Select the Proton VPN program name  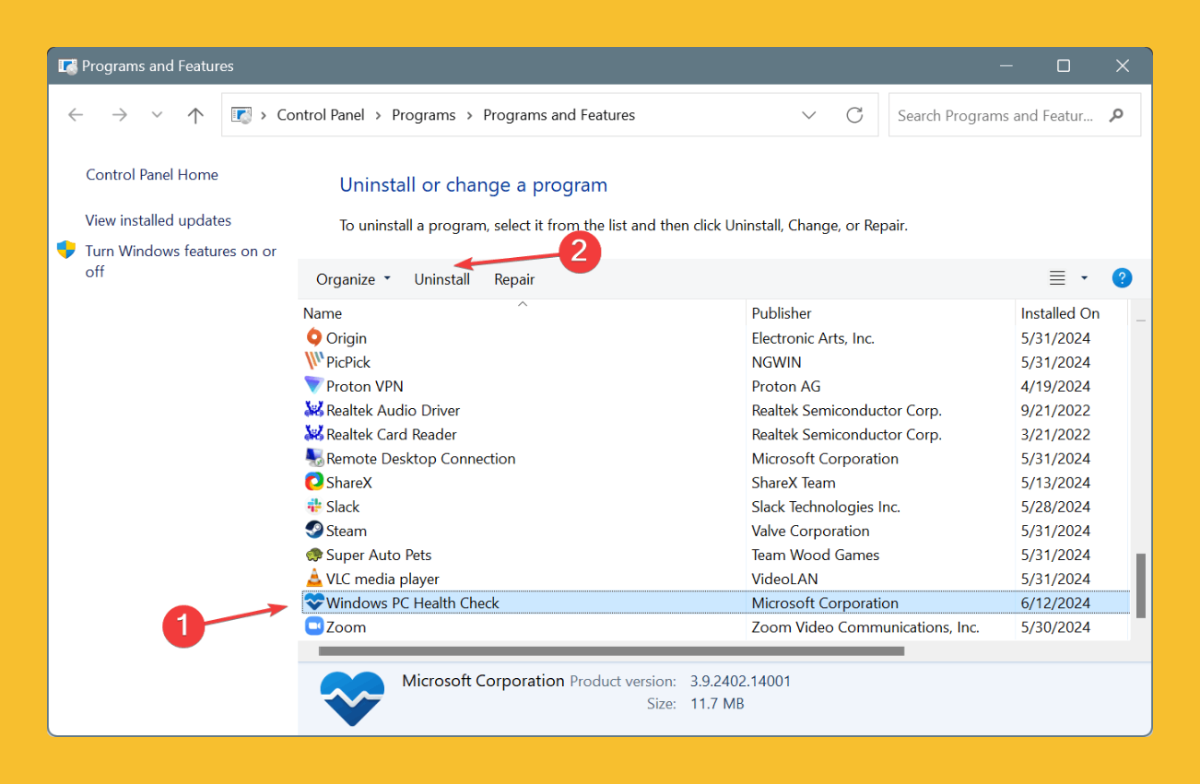365,386
